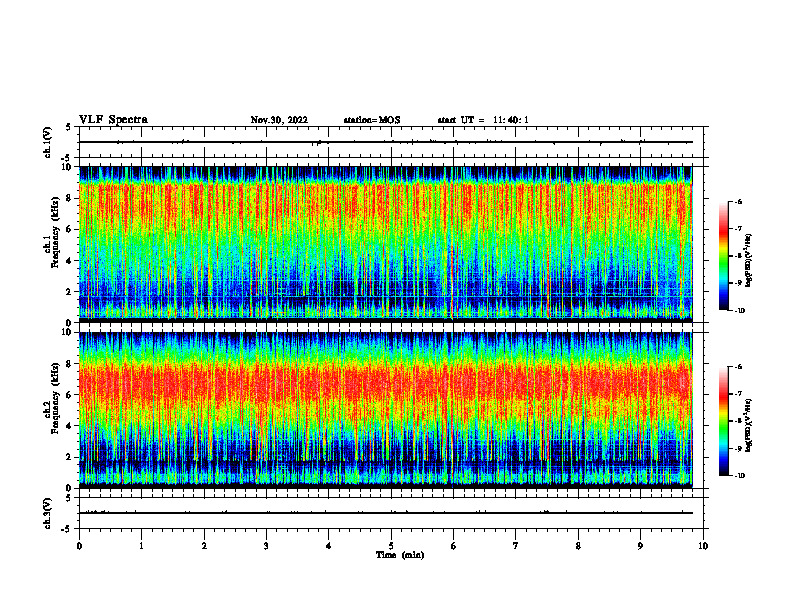Image resolution: width=792 pixels, height=612 pixels.
Task: Click the ch.2 PSD color scale bar
Action: tap(723, 421)
